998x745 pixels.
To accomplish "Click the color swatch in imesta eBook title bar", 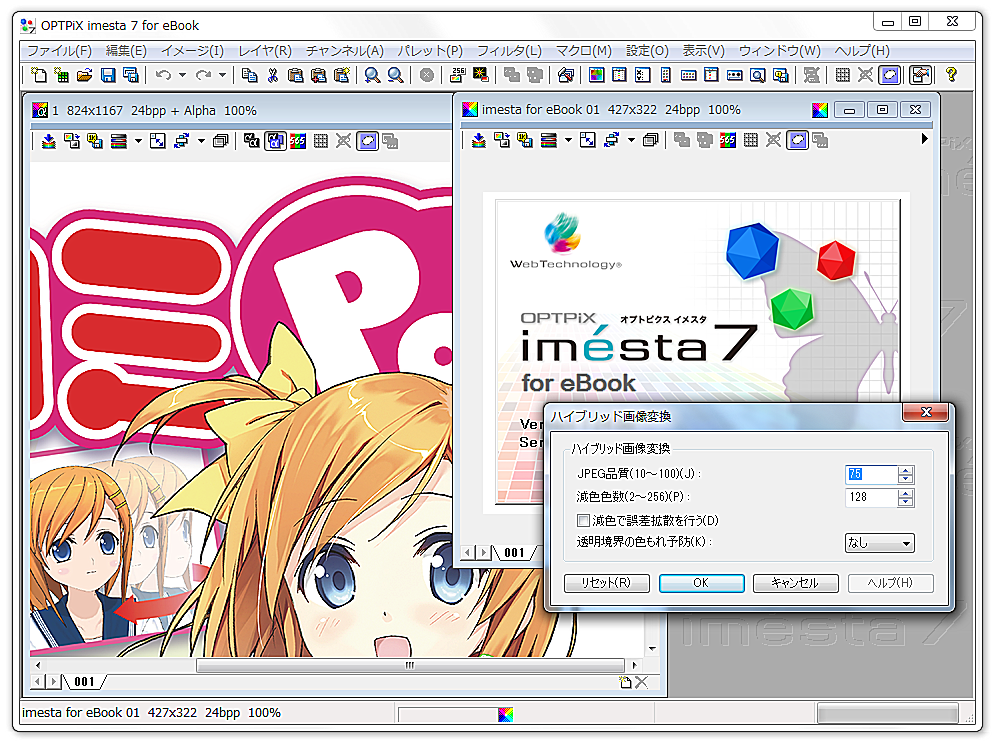I will click(x=820, y=110).
